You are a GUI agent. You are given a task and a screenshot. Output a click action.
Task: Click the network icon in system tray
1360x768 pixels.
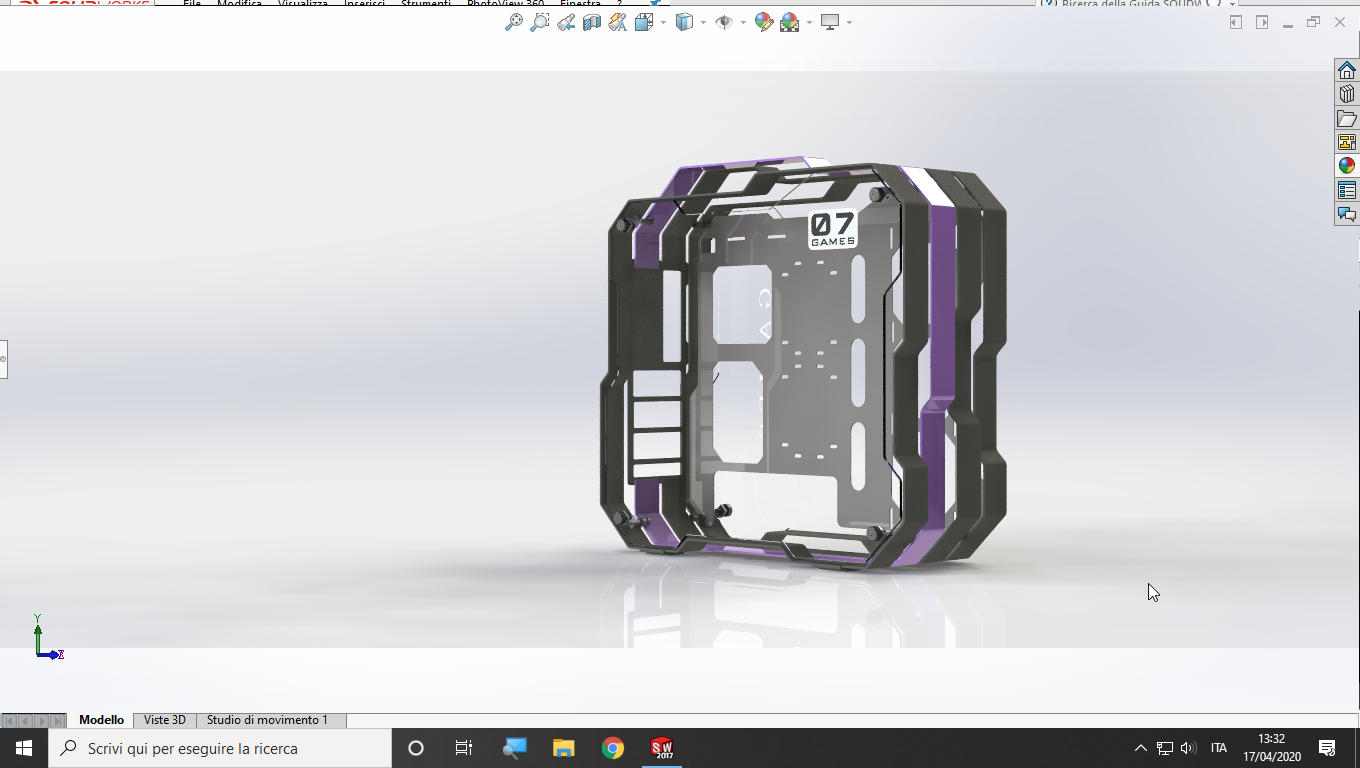[1165, 748]
